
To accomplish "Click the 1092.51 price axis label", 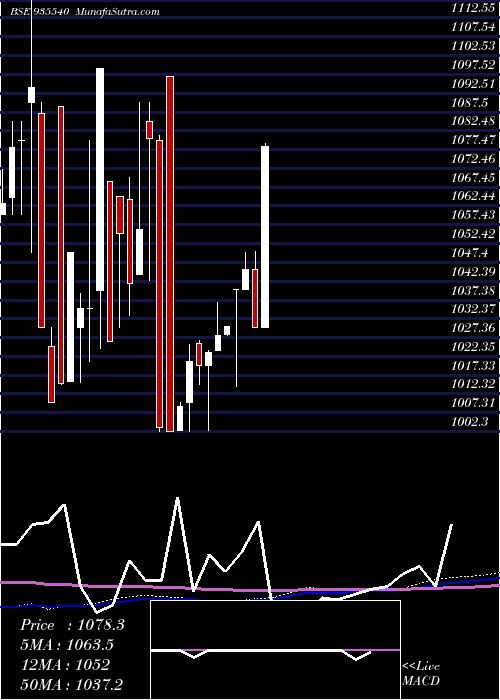I will coord(473,83).
